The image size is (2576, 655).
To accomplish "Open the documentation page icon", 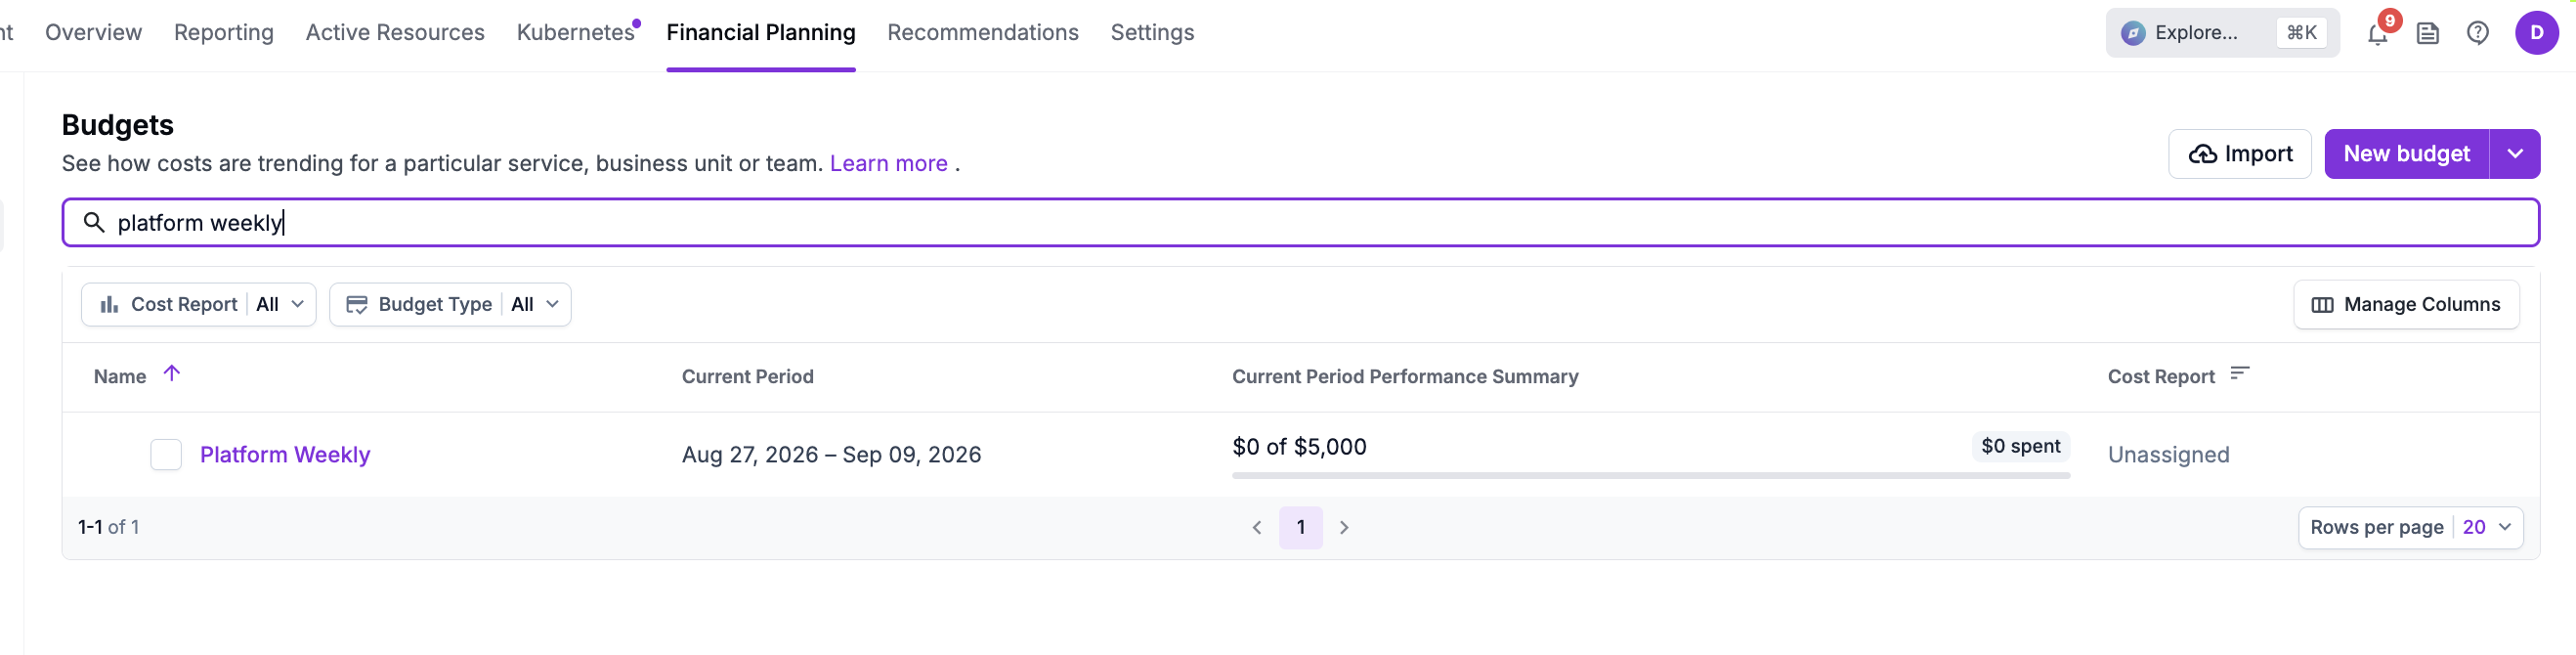I will coord(2427,33).
